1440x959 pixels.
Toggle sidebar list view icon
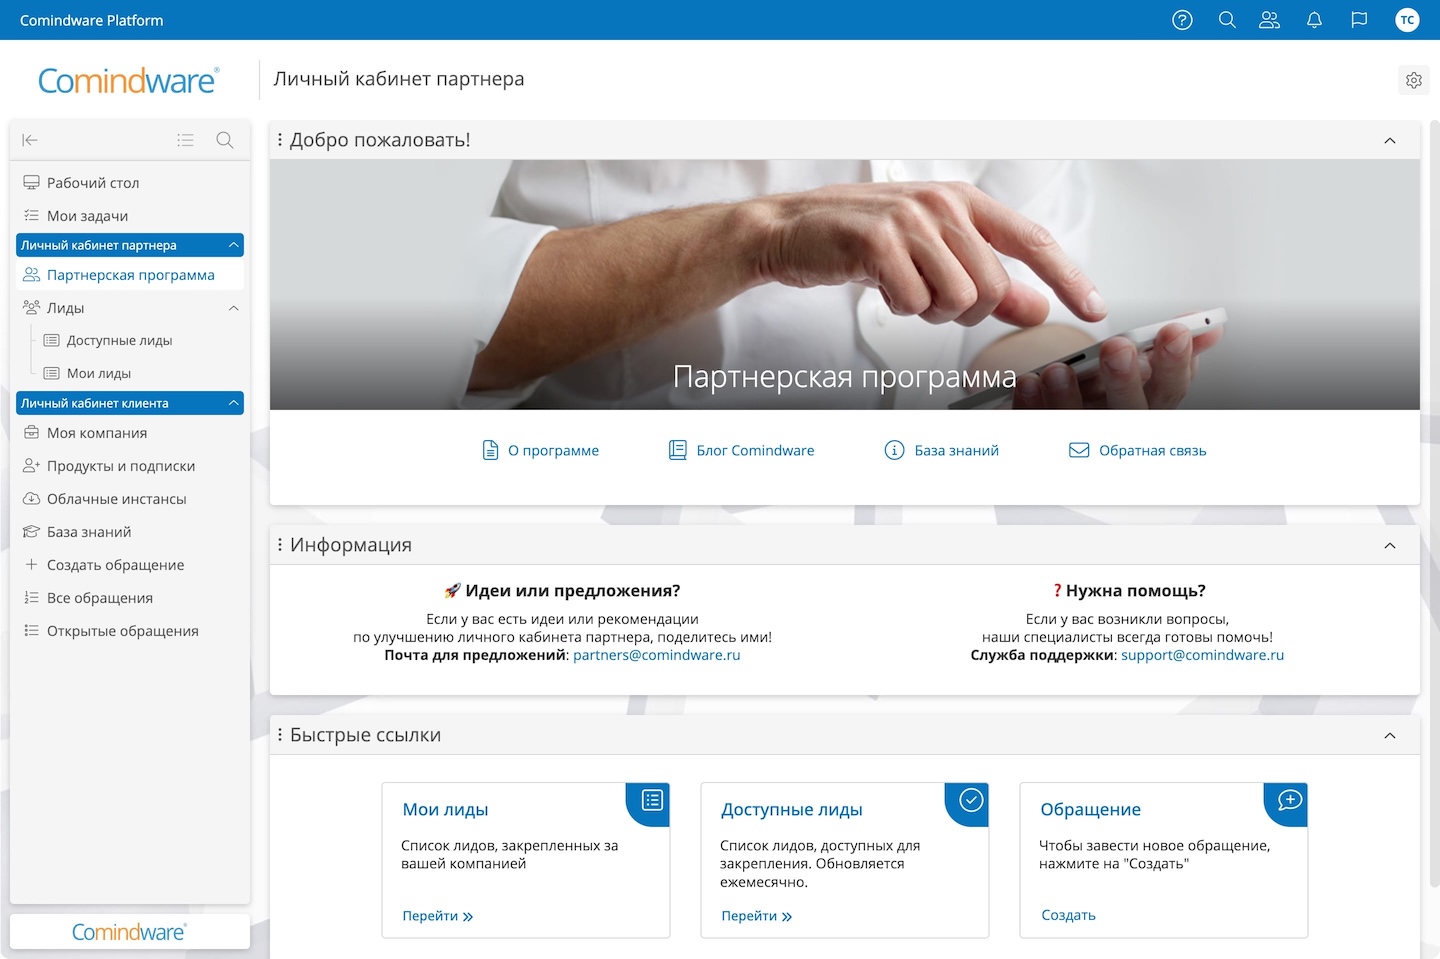click(x=185, y=140)
